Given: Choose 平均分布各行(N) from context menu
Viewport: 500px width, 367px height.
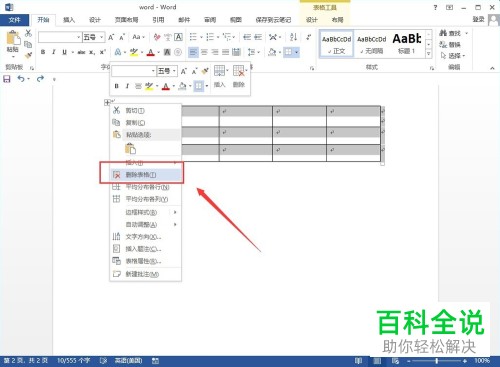Looking at the screenshot, I should coord(146,187).
